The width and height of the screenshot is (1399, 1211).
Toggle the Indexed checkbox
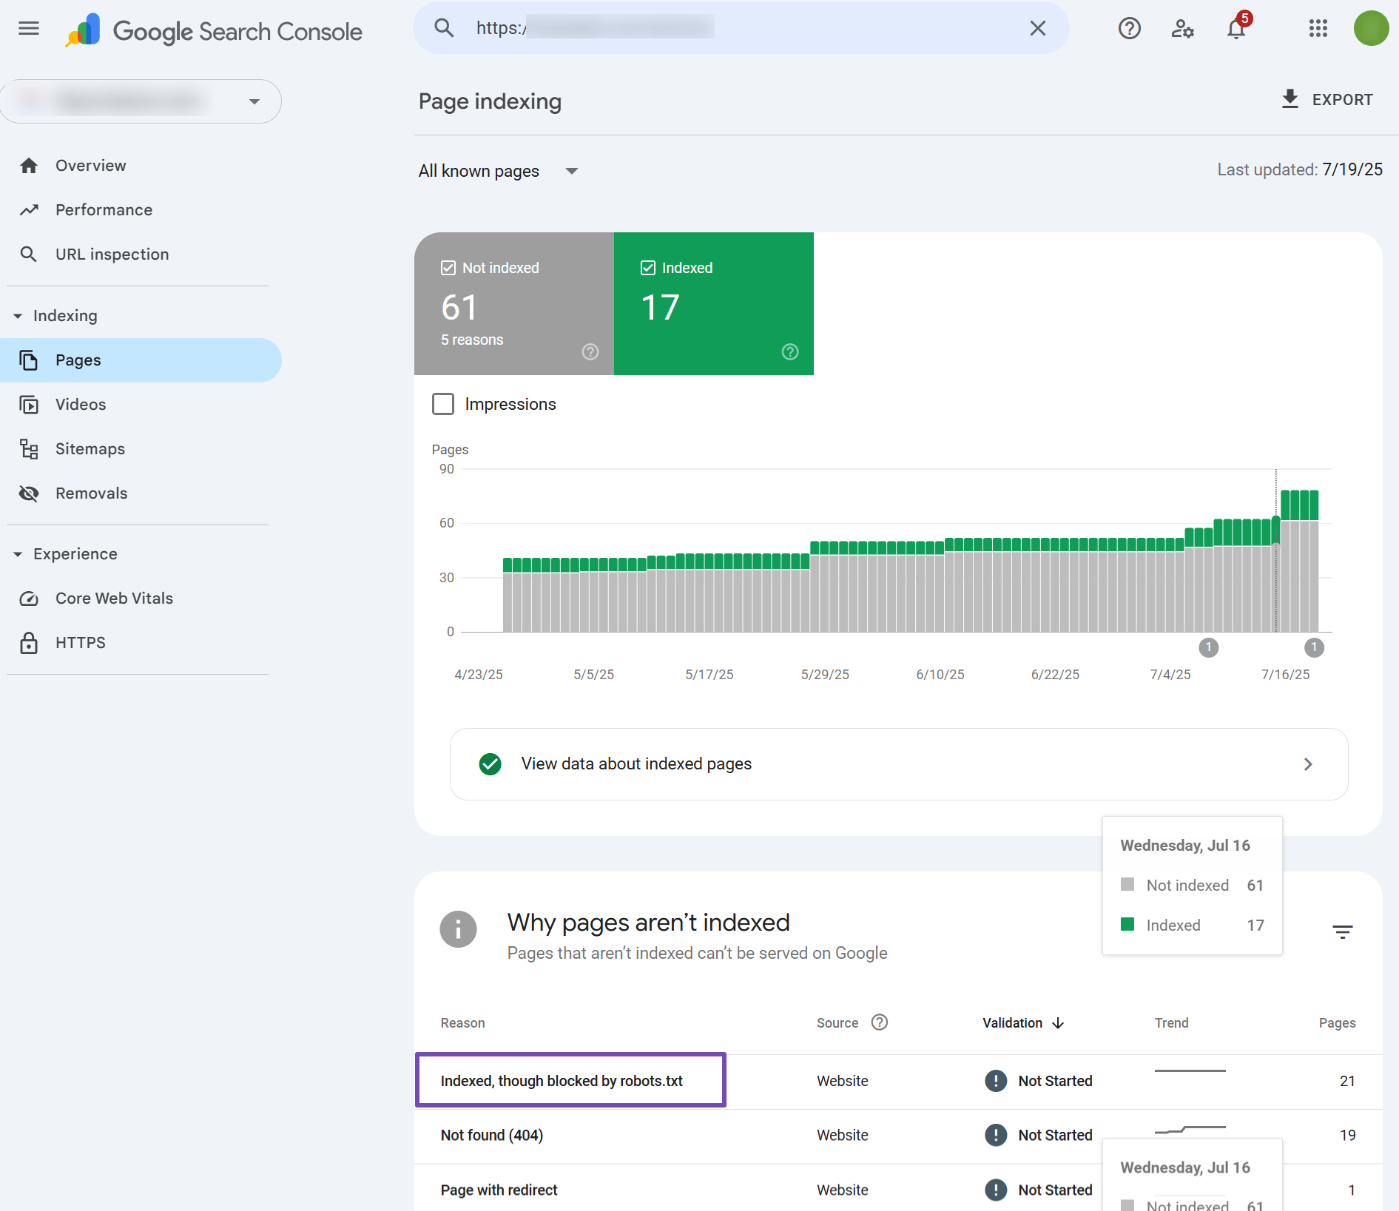tap(648, 268)
